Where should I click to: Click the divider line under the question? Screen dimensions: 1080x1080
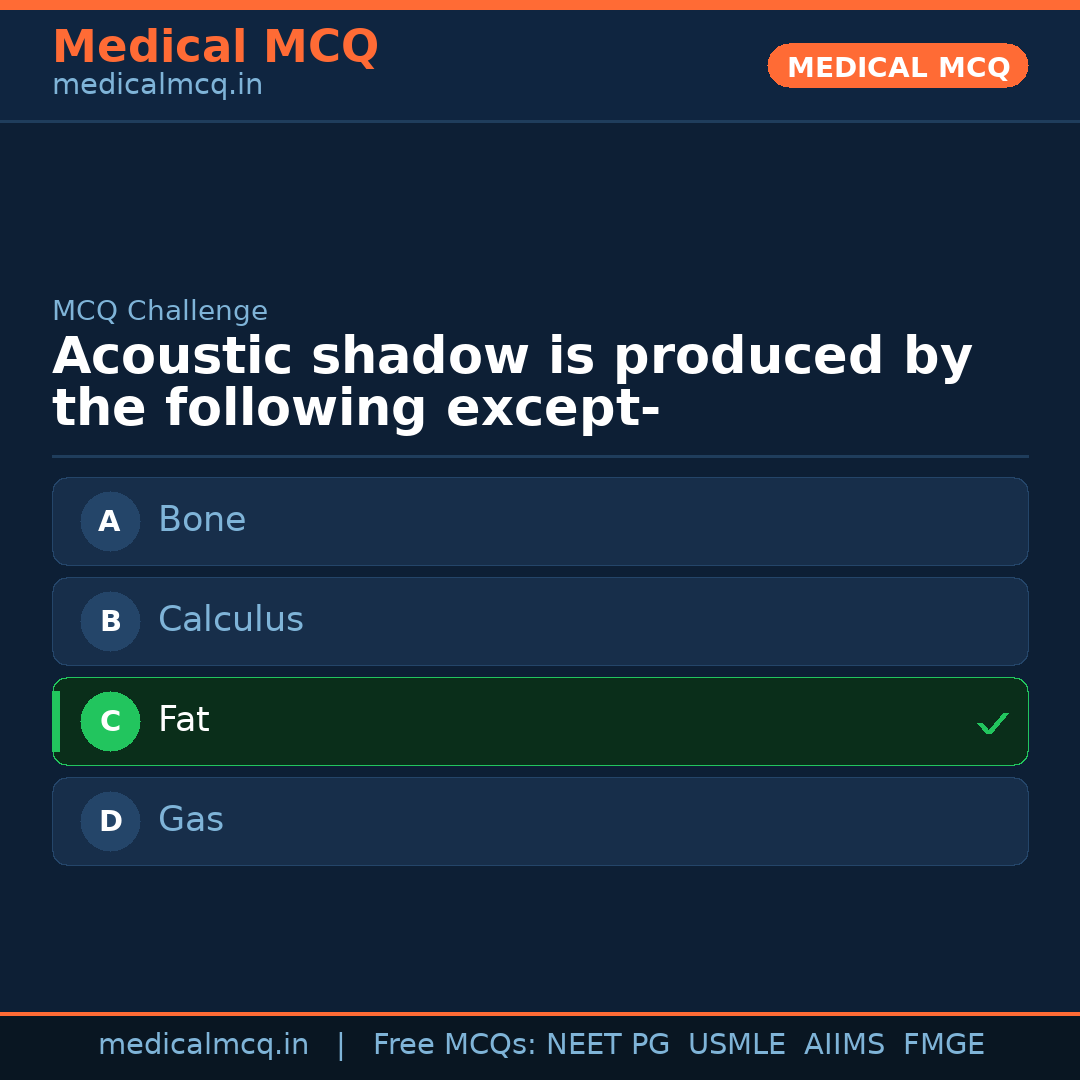point(540,457)
